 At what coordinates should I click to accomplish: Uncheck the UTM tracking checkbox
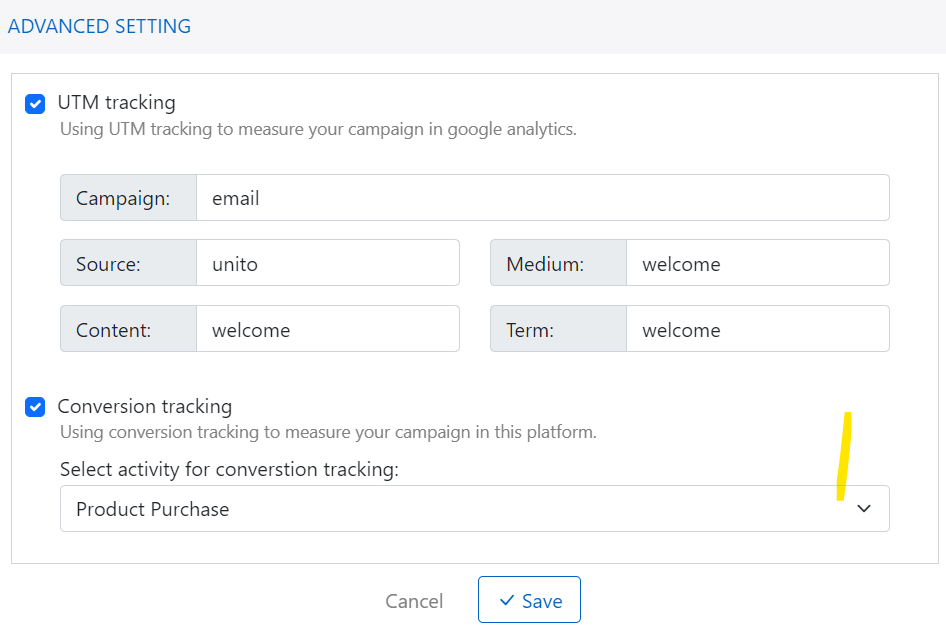click(36, 103)
